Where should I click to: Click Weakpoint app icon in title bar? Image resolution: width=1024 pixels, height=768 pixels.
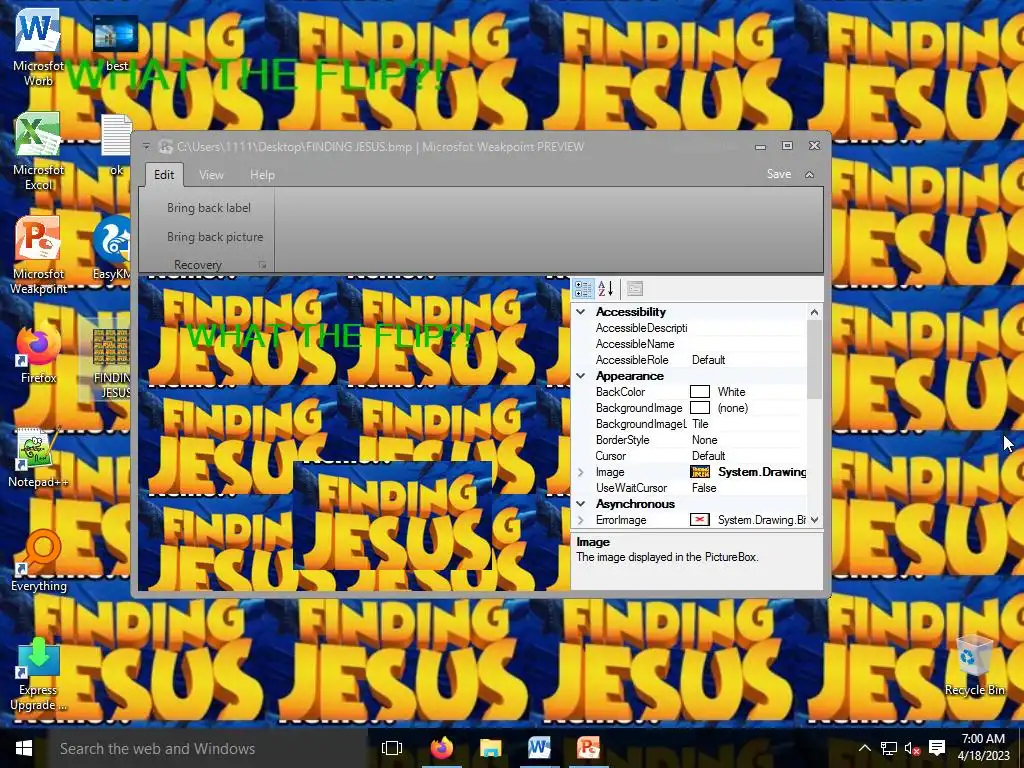coord(166,146)
